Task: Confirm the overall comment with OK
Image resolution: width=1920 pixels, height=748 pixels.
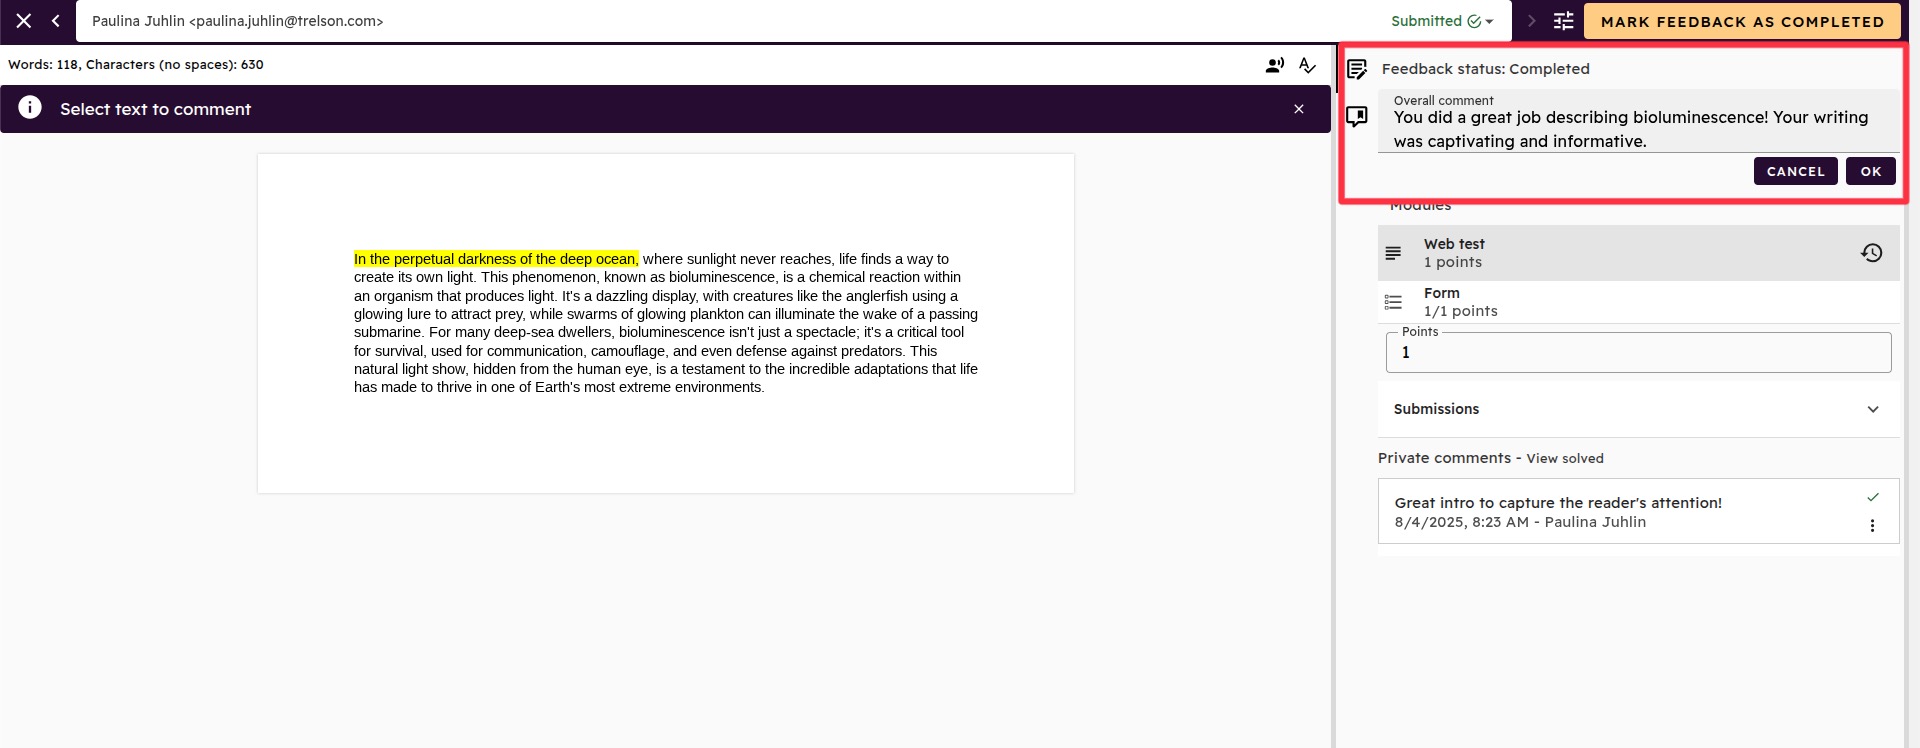Action: pyautogui.click(x=1871, y=171)
